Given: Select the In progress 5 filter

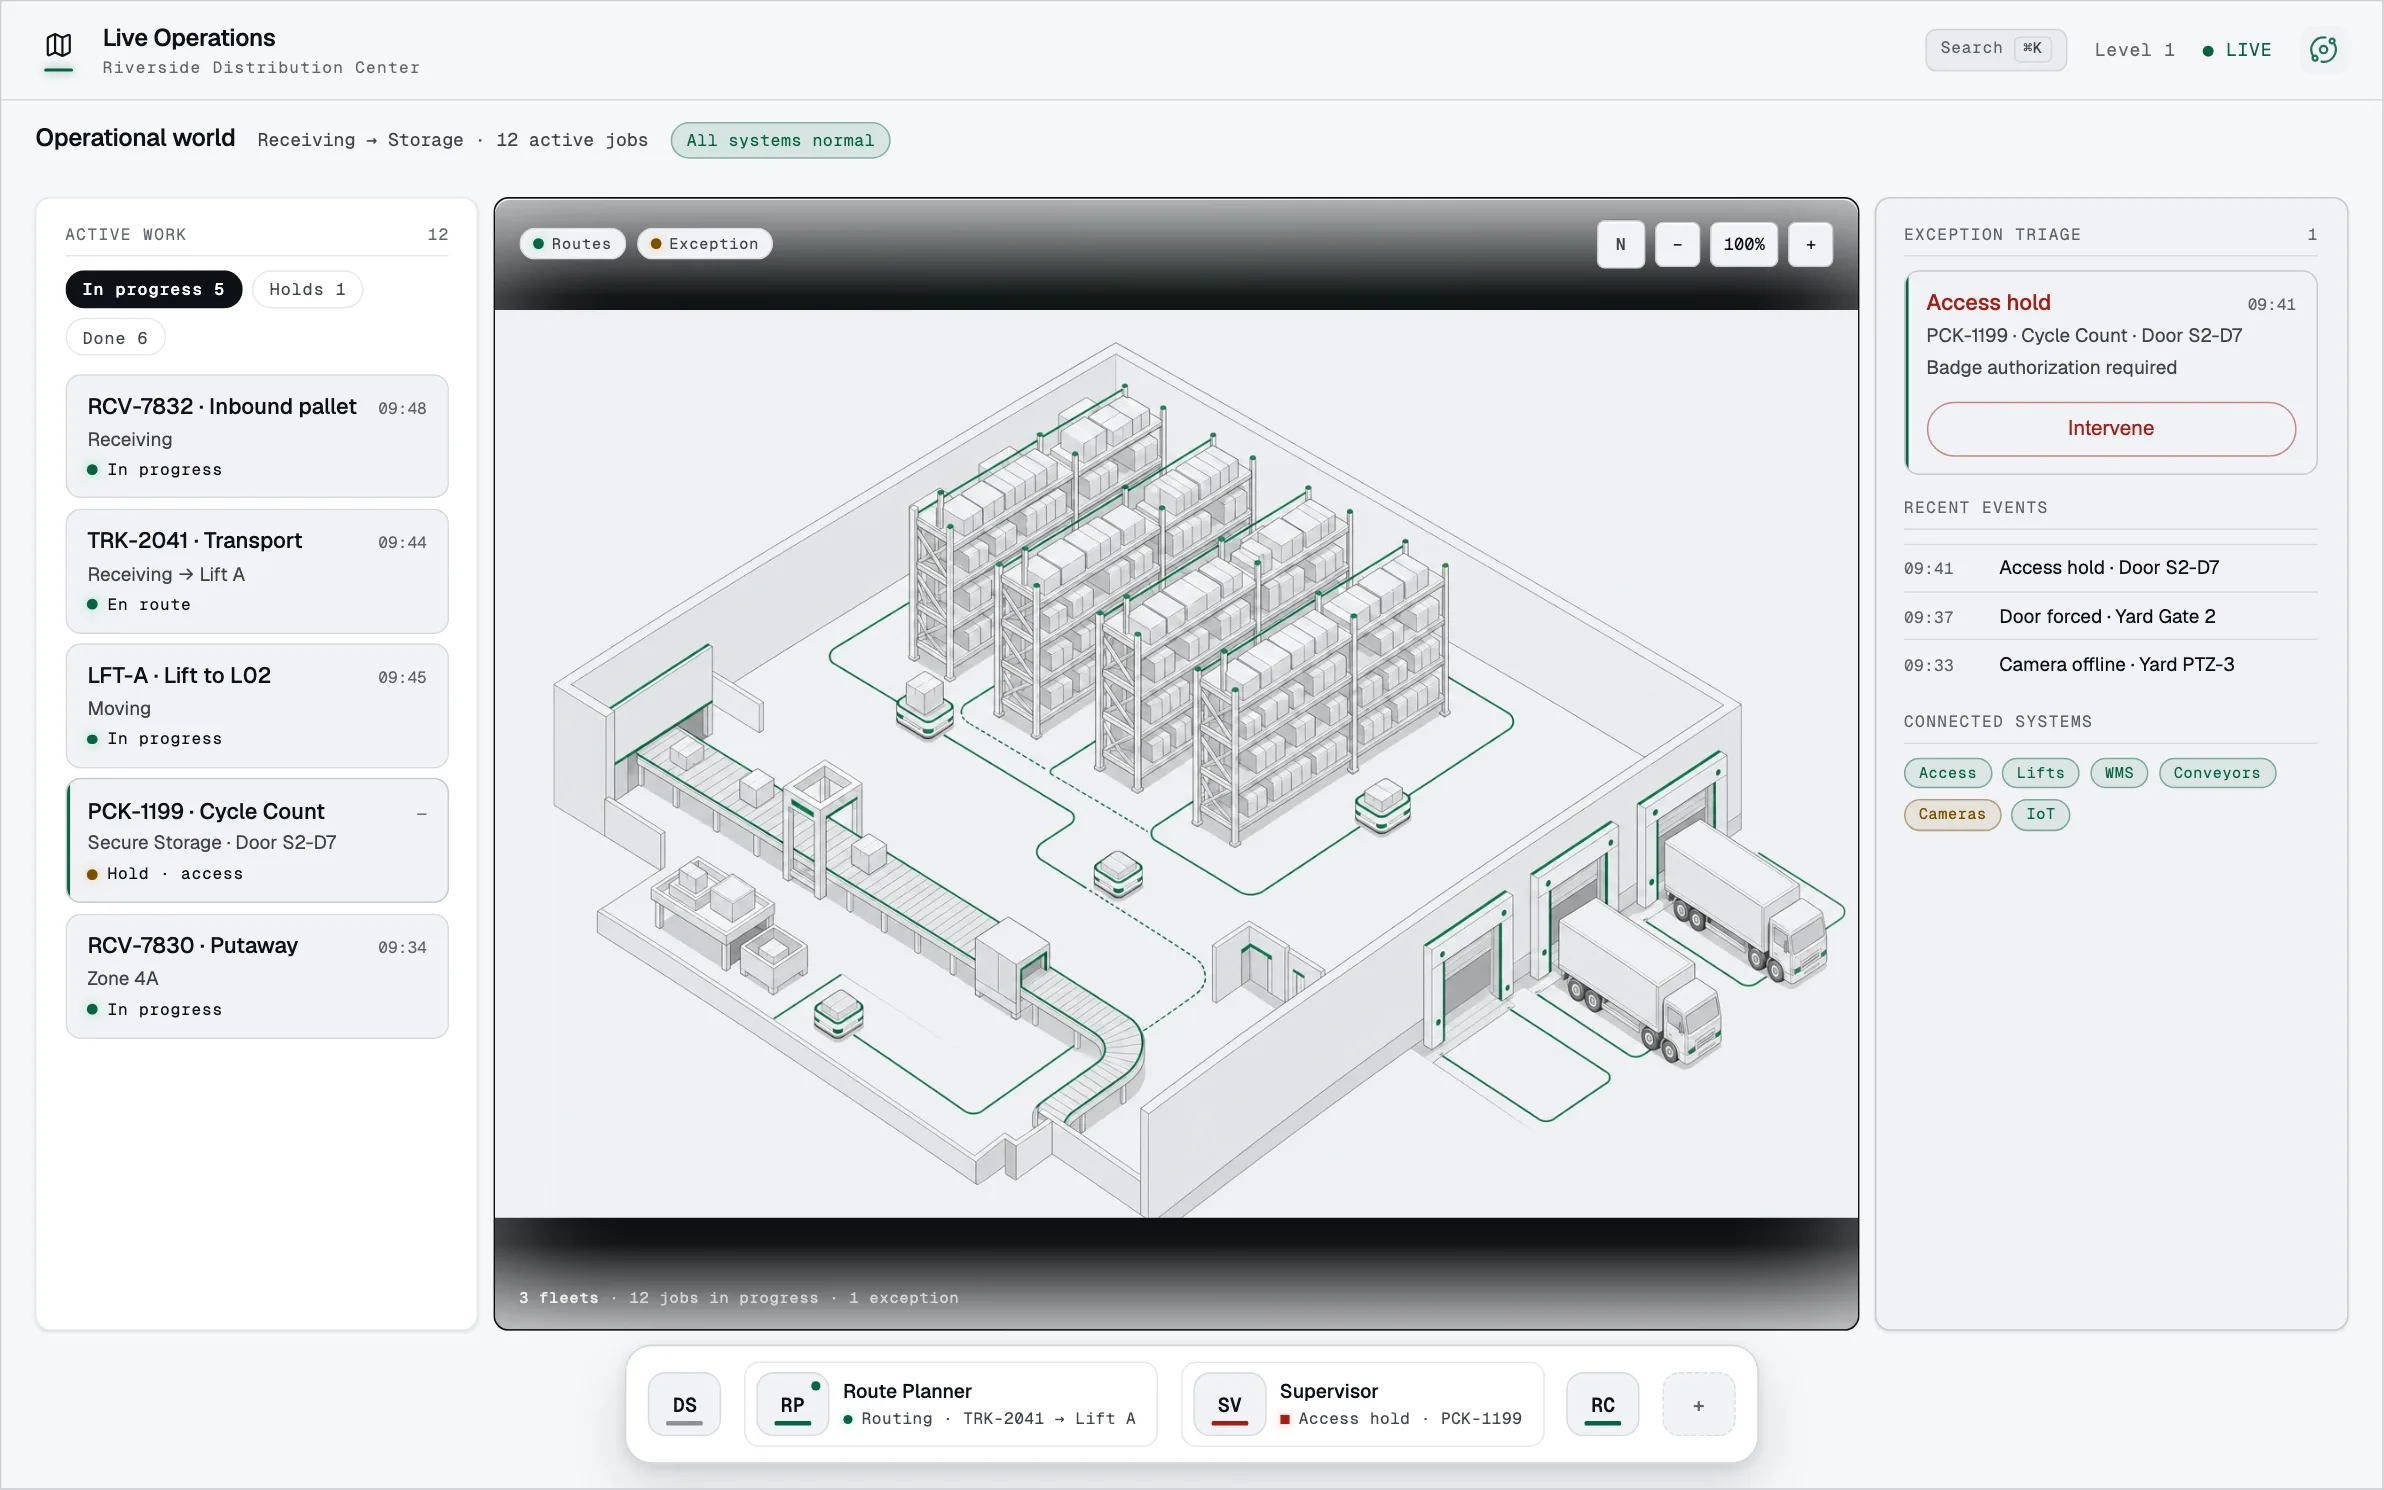Looking at the screenshot, I should point(154,289).
